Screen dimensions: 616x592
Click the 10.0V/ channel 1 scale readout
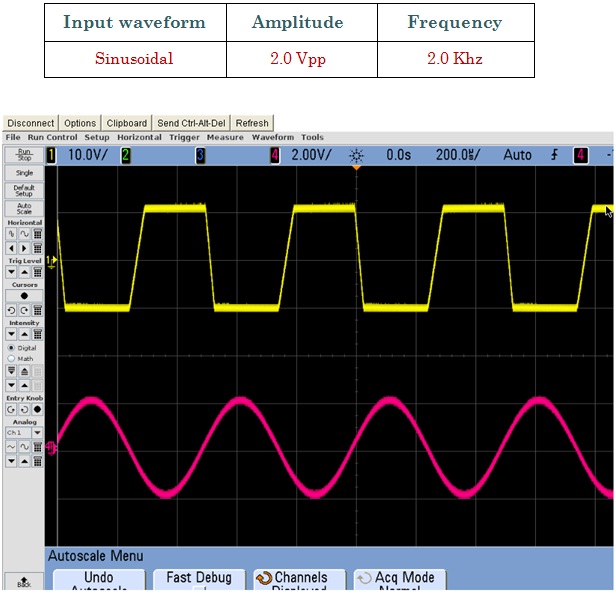point(87,155)
